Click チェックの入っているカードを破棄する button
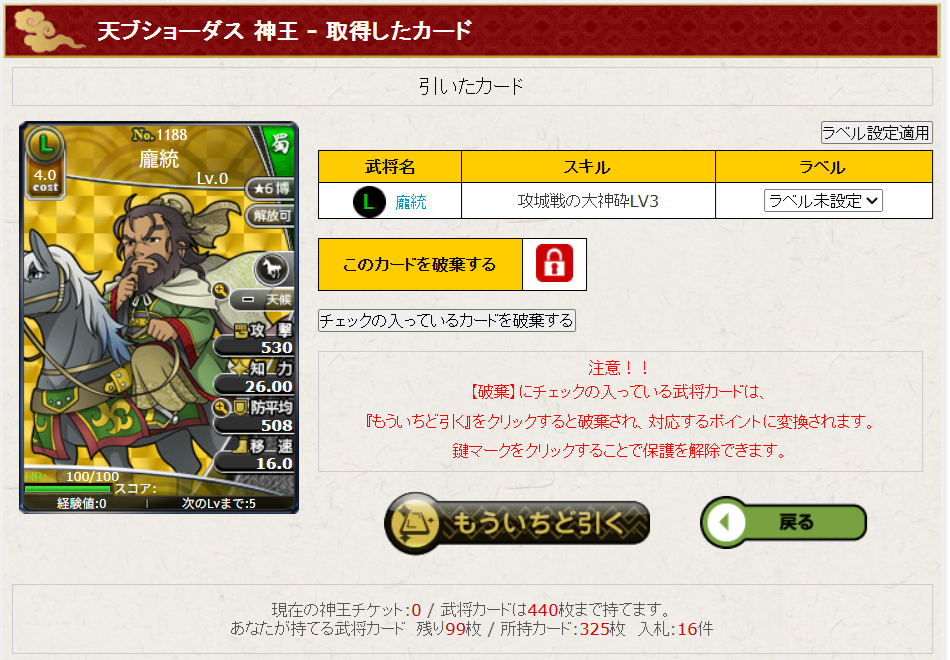 pos(447,321)
